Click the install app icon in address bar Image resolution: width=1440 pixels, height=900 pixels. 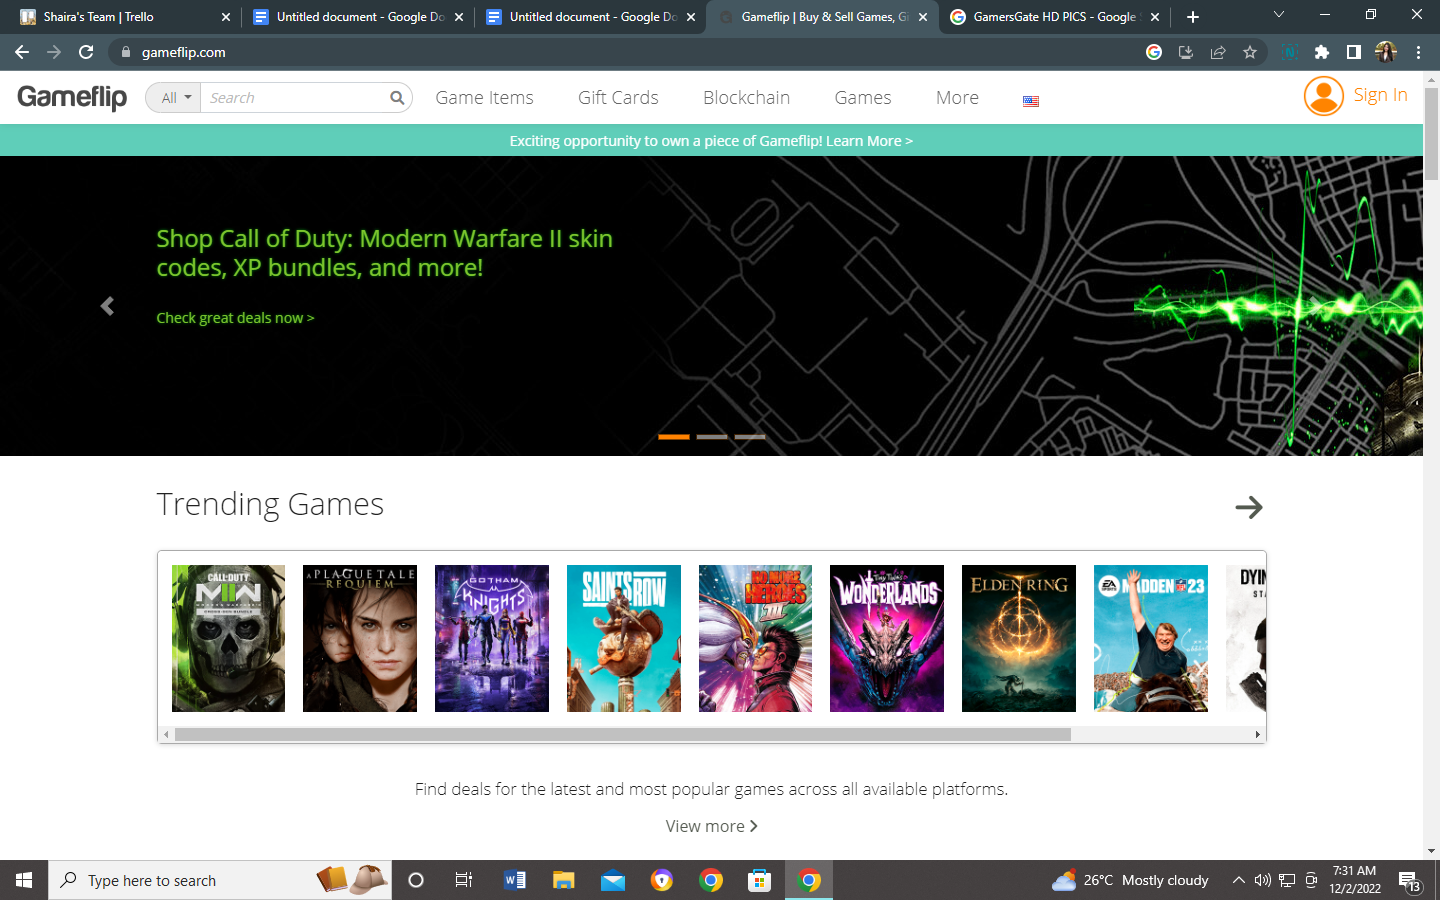point(1186,52)
